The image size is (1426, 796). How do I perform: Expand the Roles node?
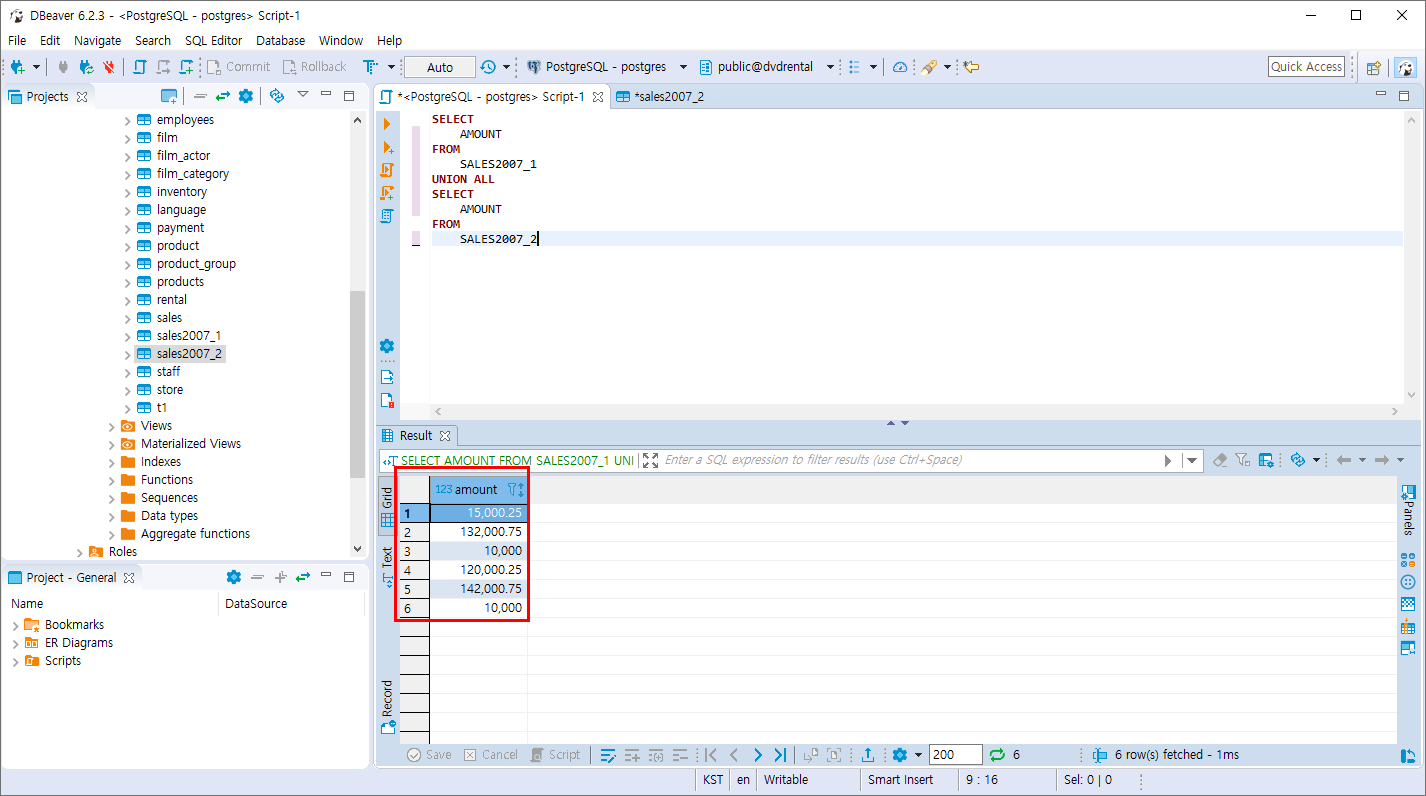pyautogui.click(x=79, y=552)
